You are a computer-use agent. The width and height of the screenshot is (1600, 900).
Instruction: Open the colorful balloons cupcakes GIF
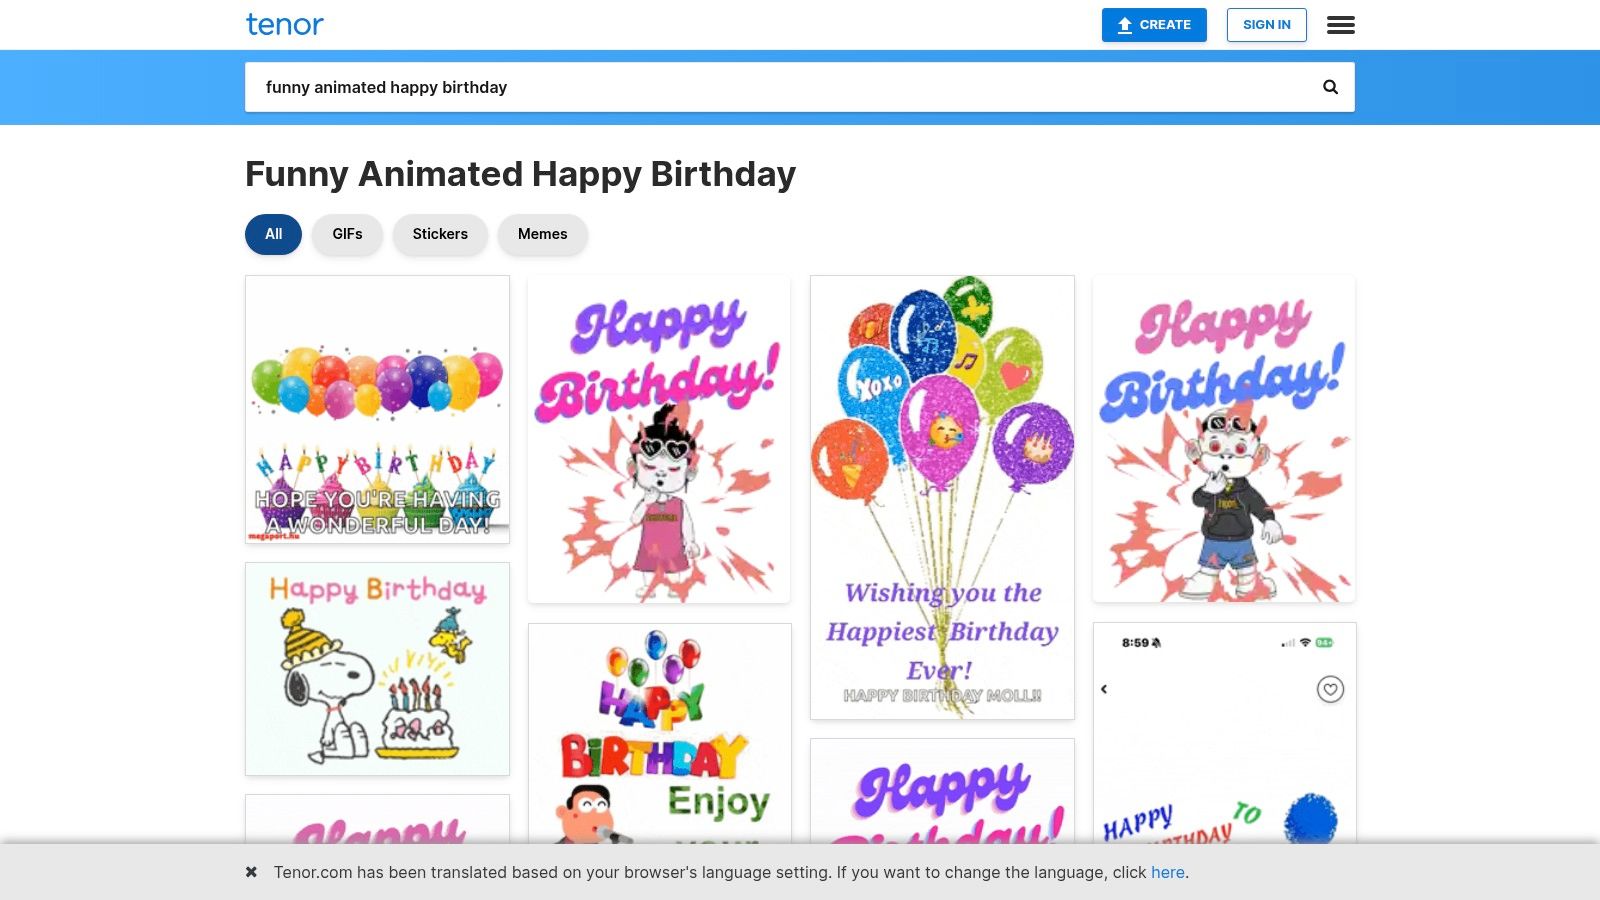377,410
